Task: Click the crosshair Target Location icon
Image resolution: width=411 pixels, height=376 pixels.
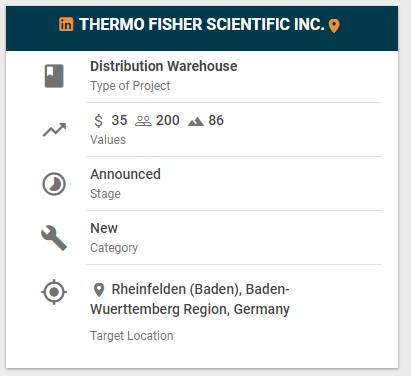Action: tap(54, 292)
